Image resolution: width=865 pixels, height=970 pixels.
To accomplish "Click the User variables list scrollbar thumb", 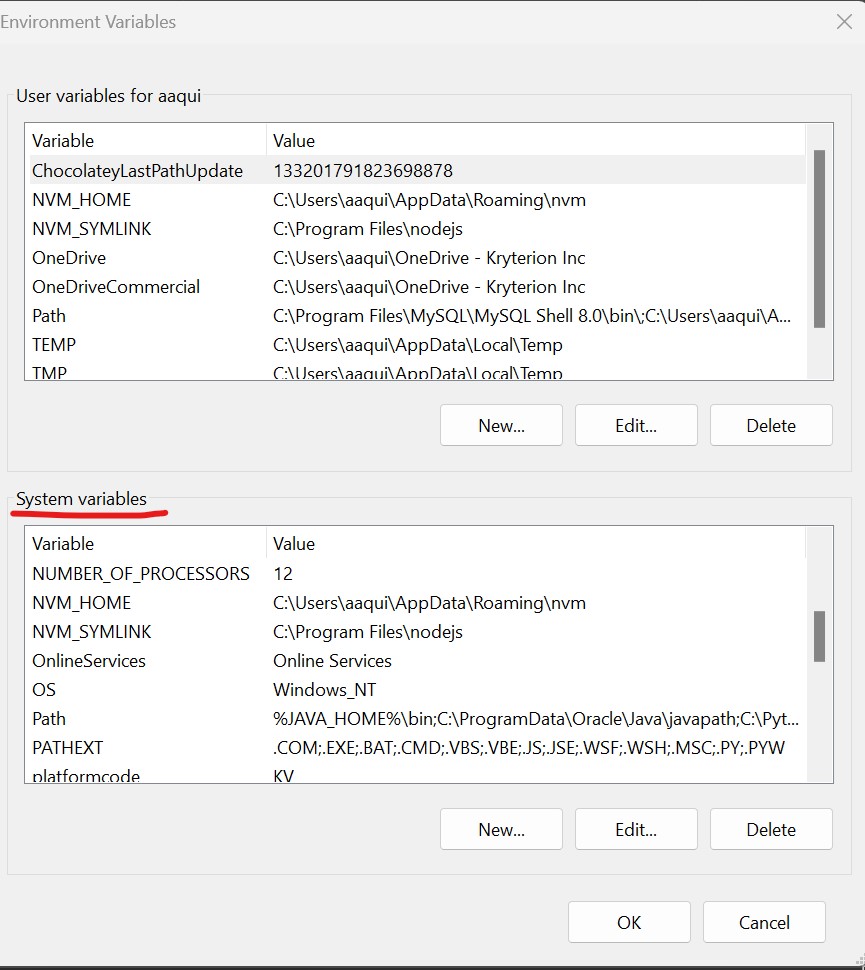I will pos(819,238).
